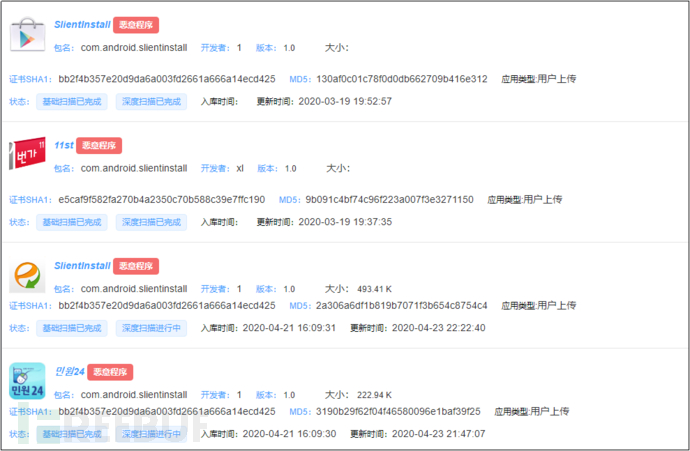Select MD5 value 130af0c01c78f0d0db662709b416e312
Screen dimensions: 690x451
click(x=402, y=79)
